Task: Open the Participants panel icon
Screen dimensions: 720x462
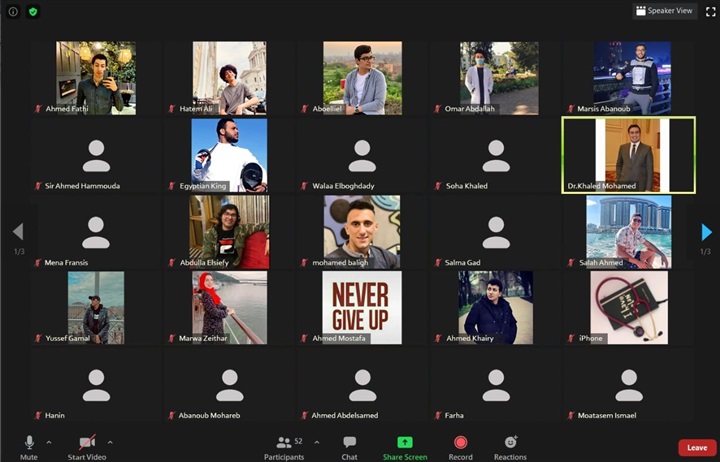Action: tap(284, 442)
